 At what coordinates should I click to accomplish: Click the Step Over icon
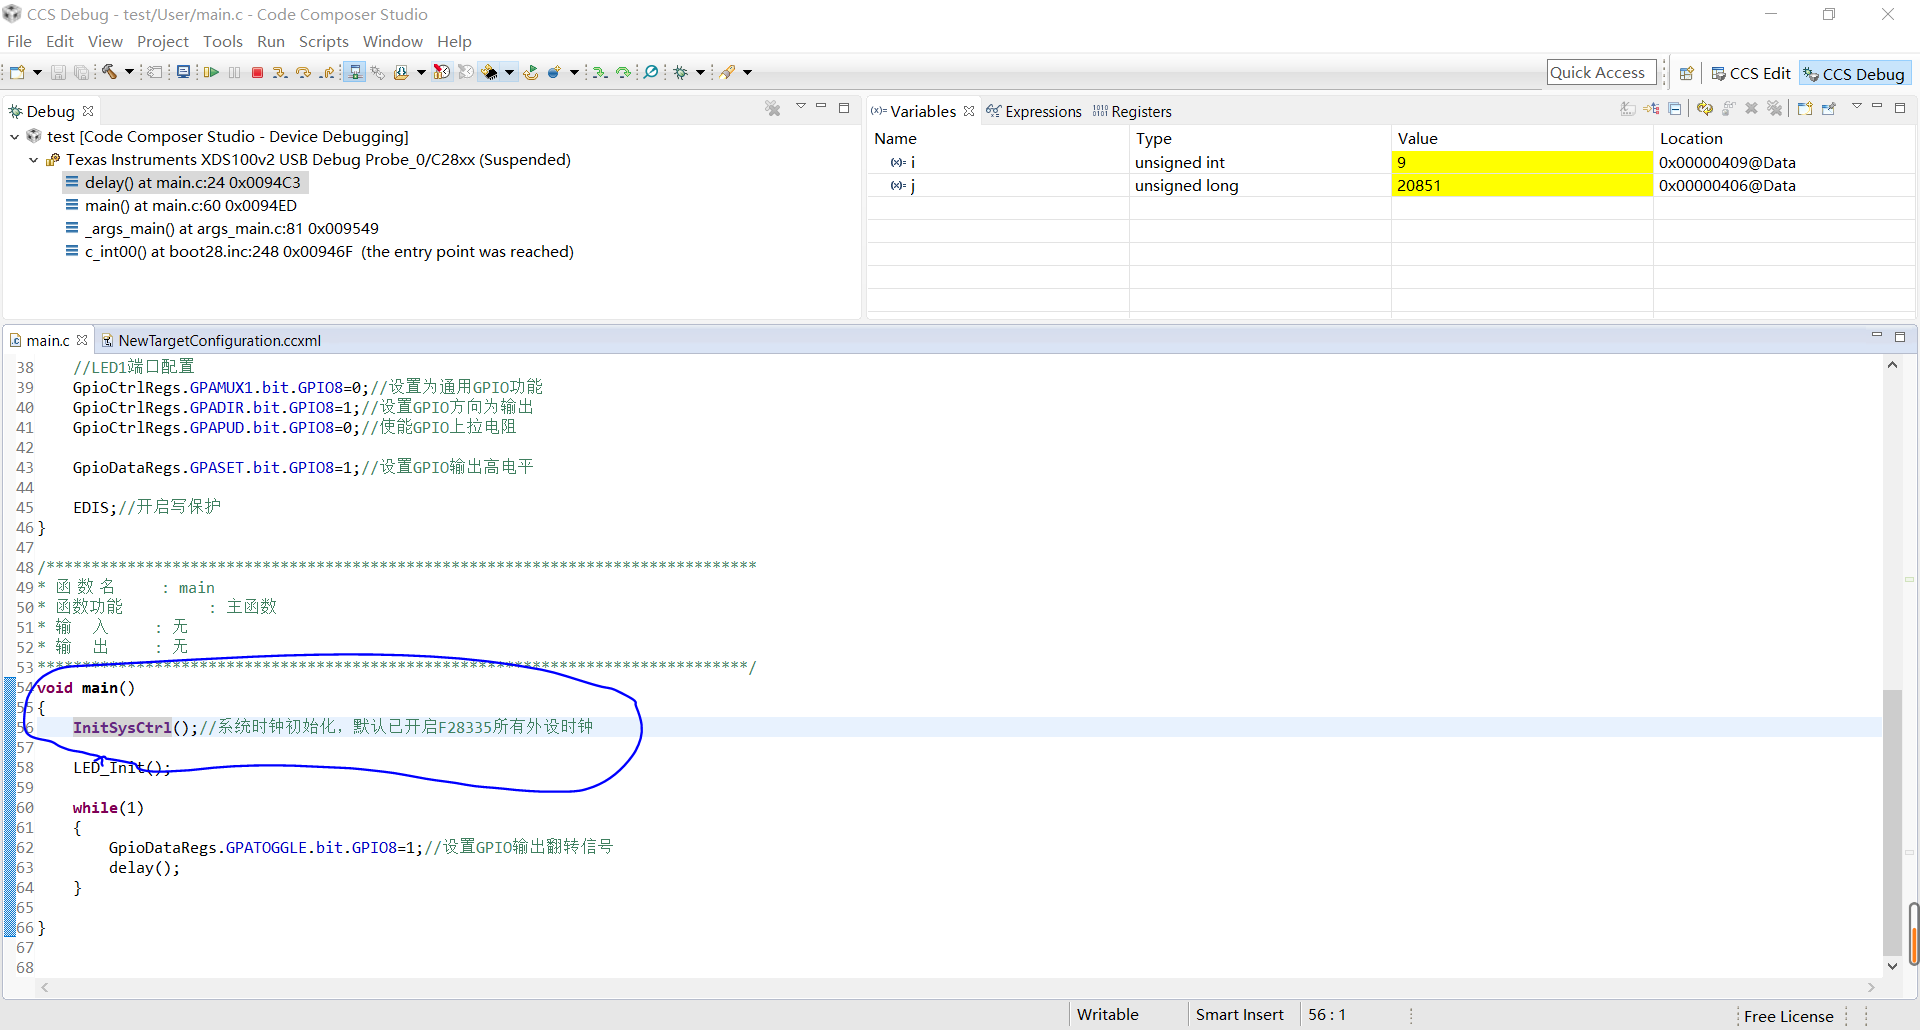click(x=303, y=72)
